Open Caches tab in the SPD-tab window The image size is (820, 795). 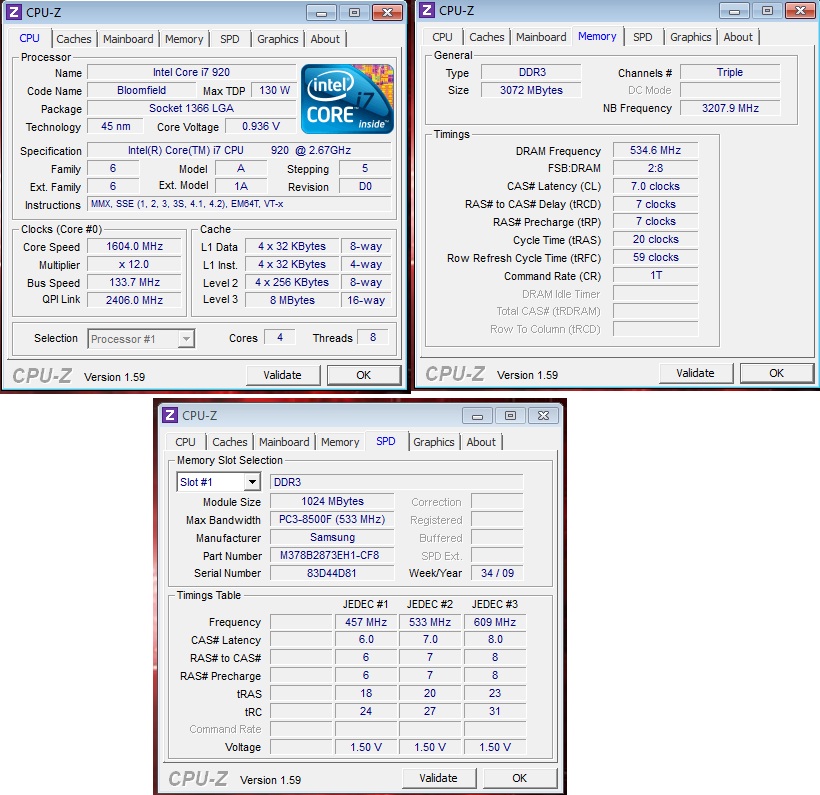click(230, 442)
